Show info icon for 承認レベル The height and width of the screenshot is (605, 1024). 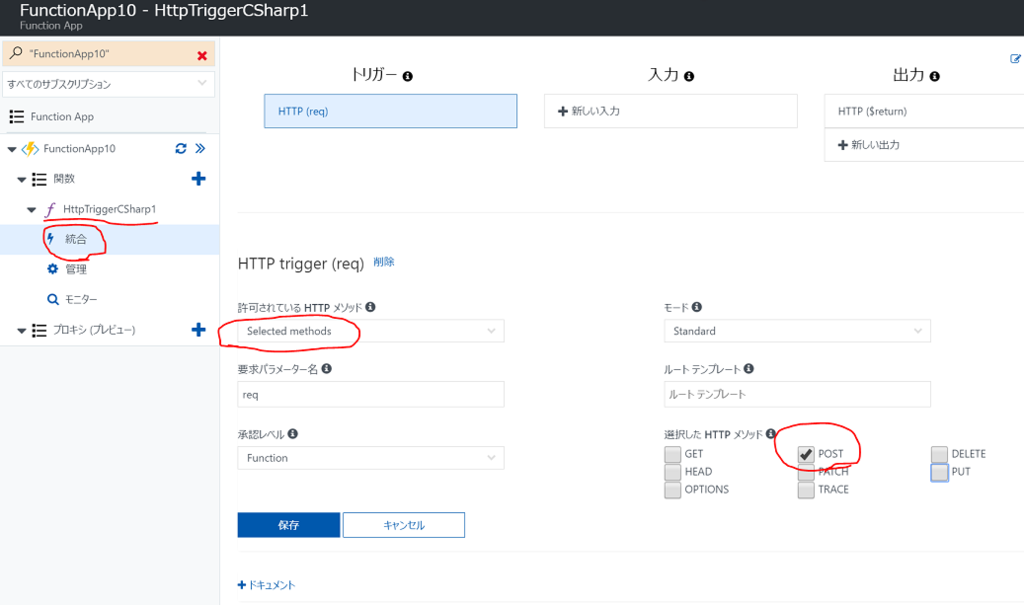pos(293,433)
